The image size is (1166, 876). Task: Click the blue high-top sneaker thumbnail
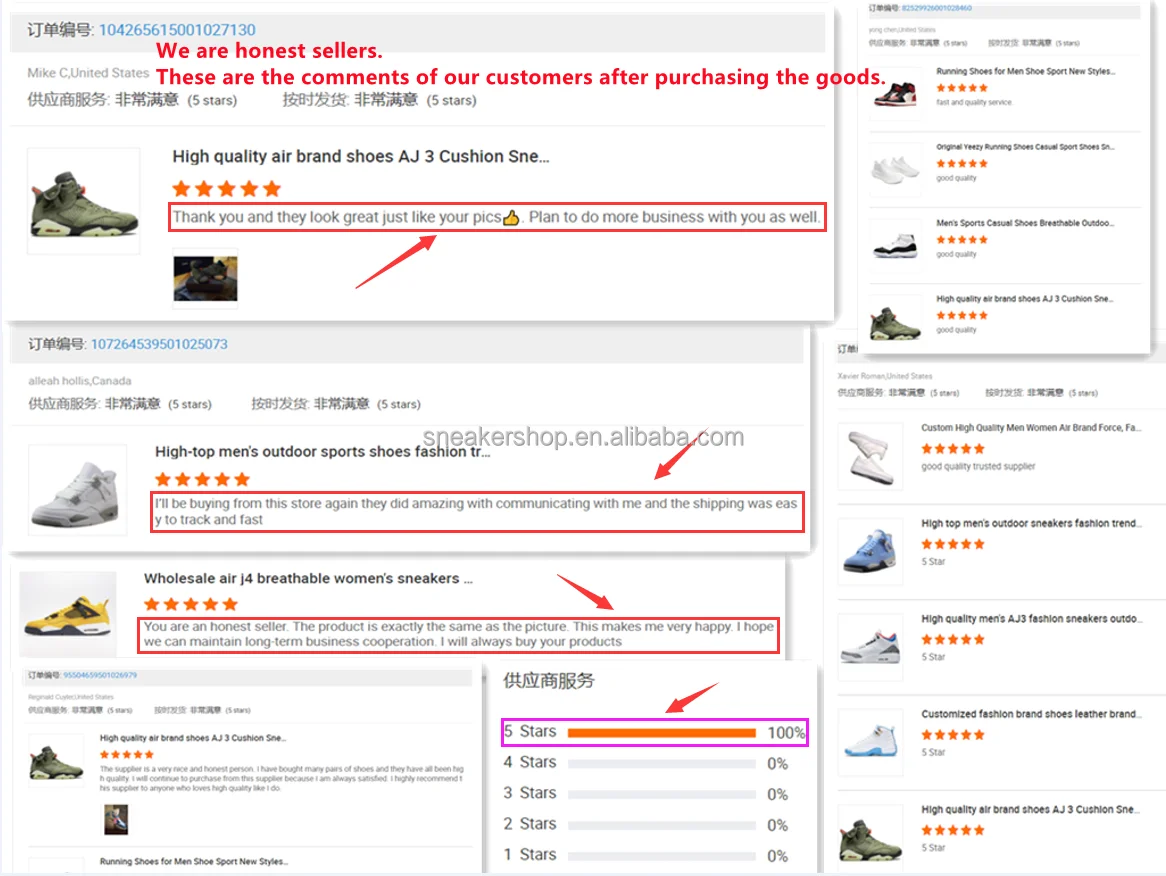click(x=870, y=551)
